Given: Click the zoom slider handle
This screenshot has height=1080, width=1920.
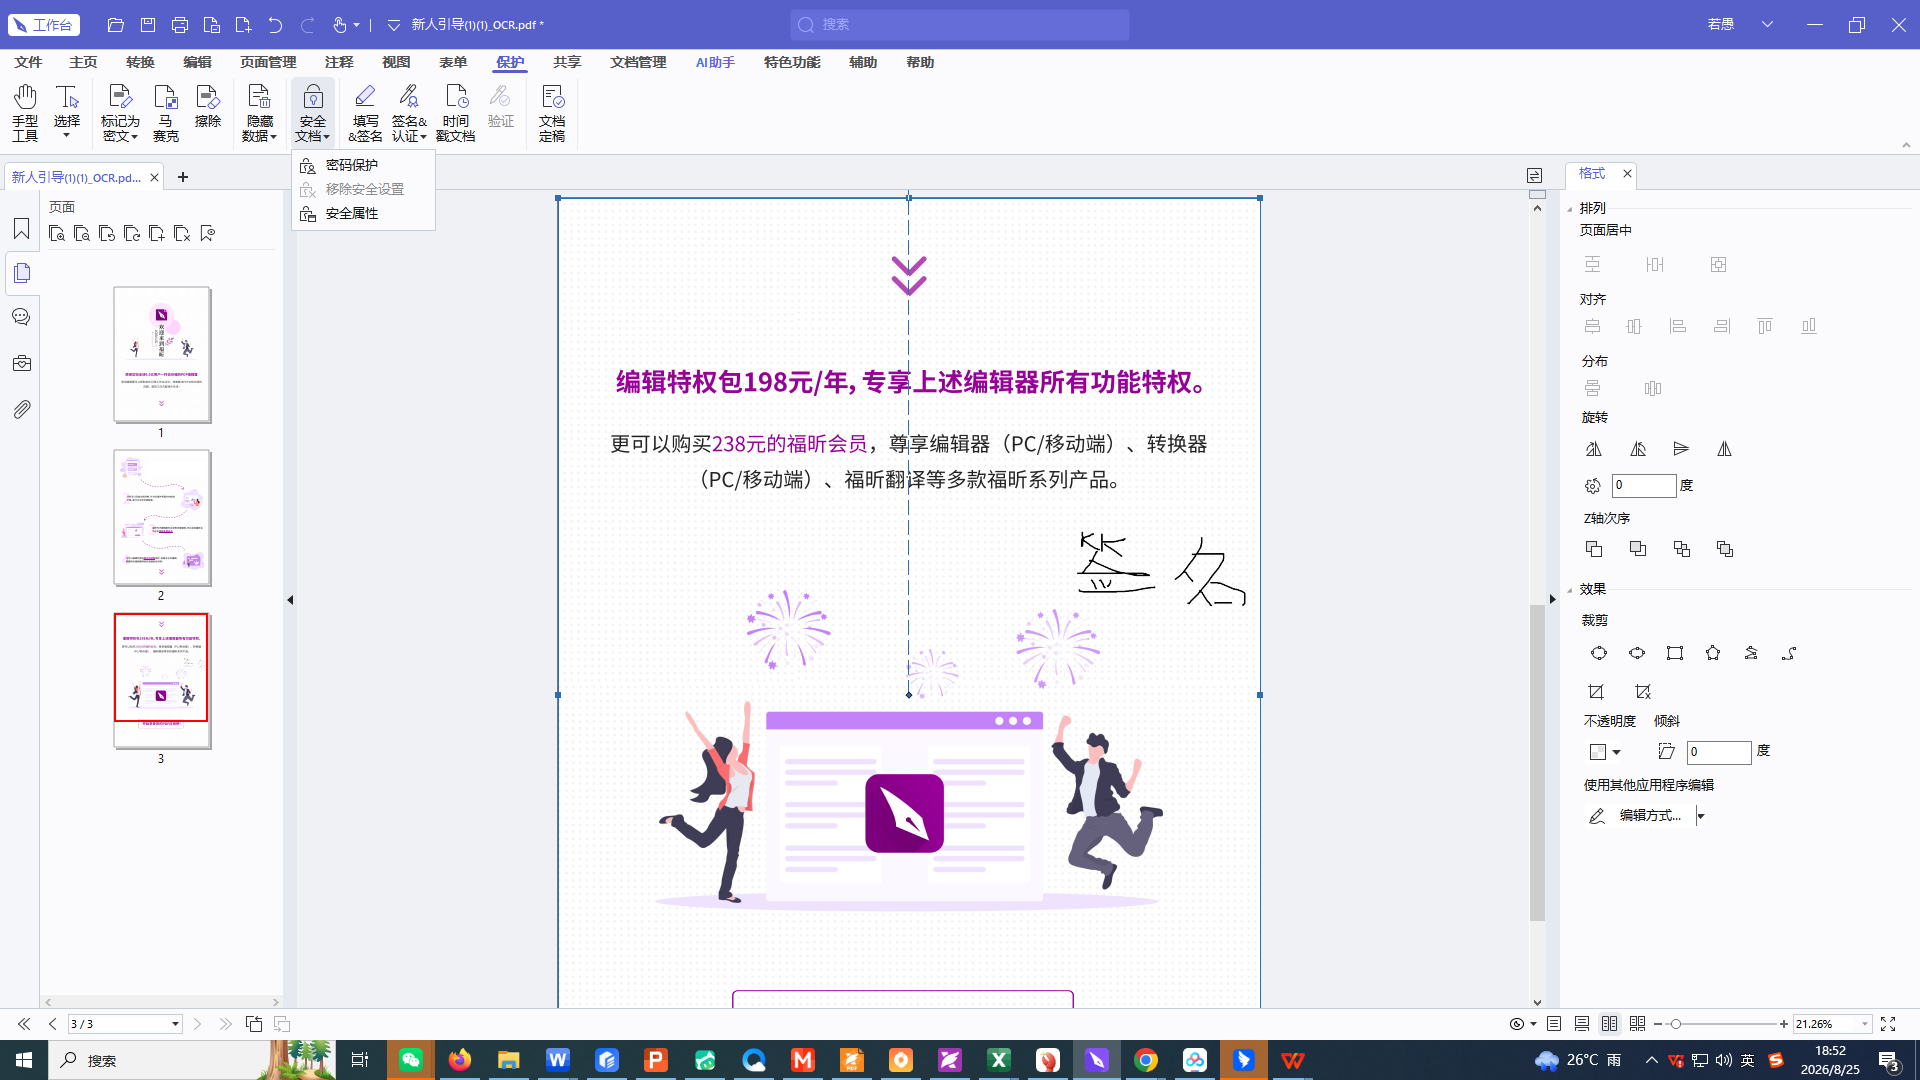Looking at the screenshot, I should tap(1676, 1024).
